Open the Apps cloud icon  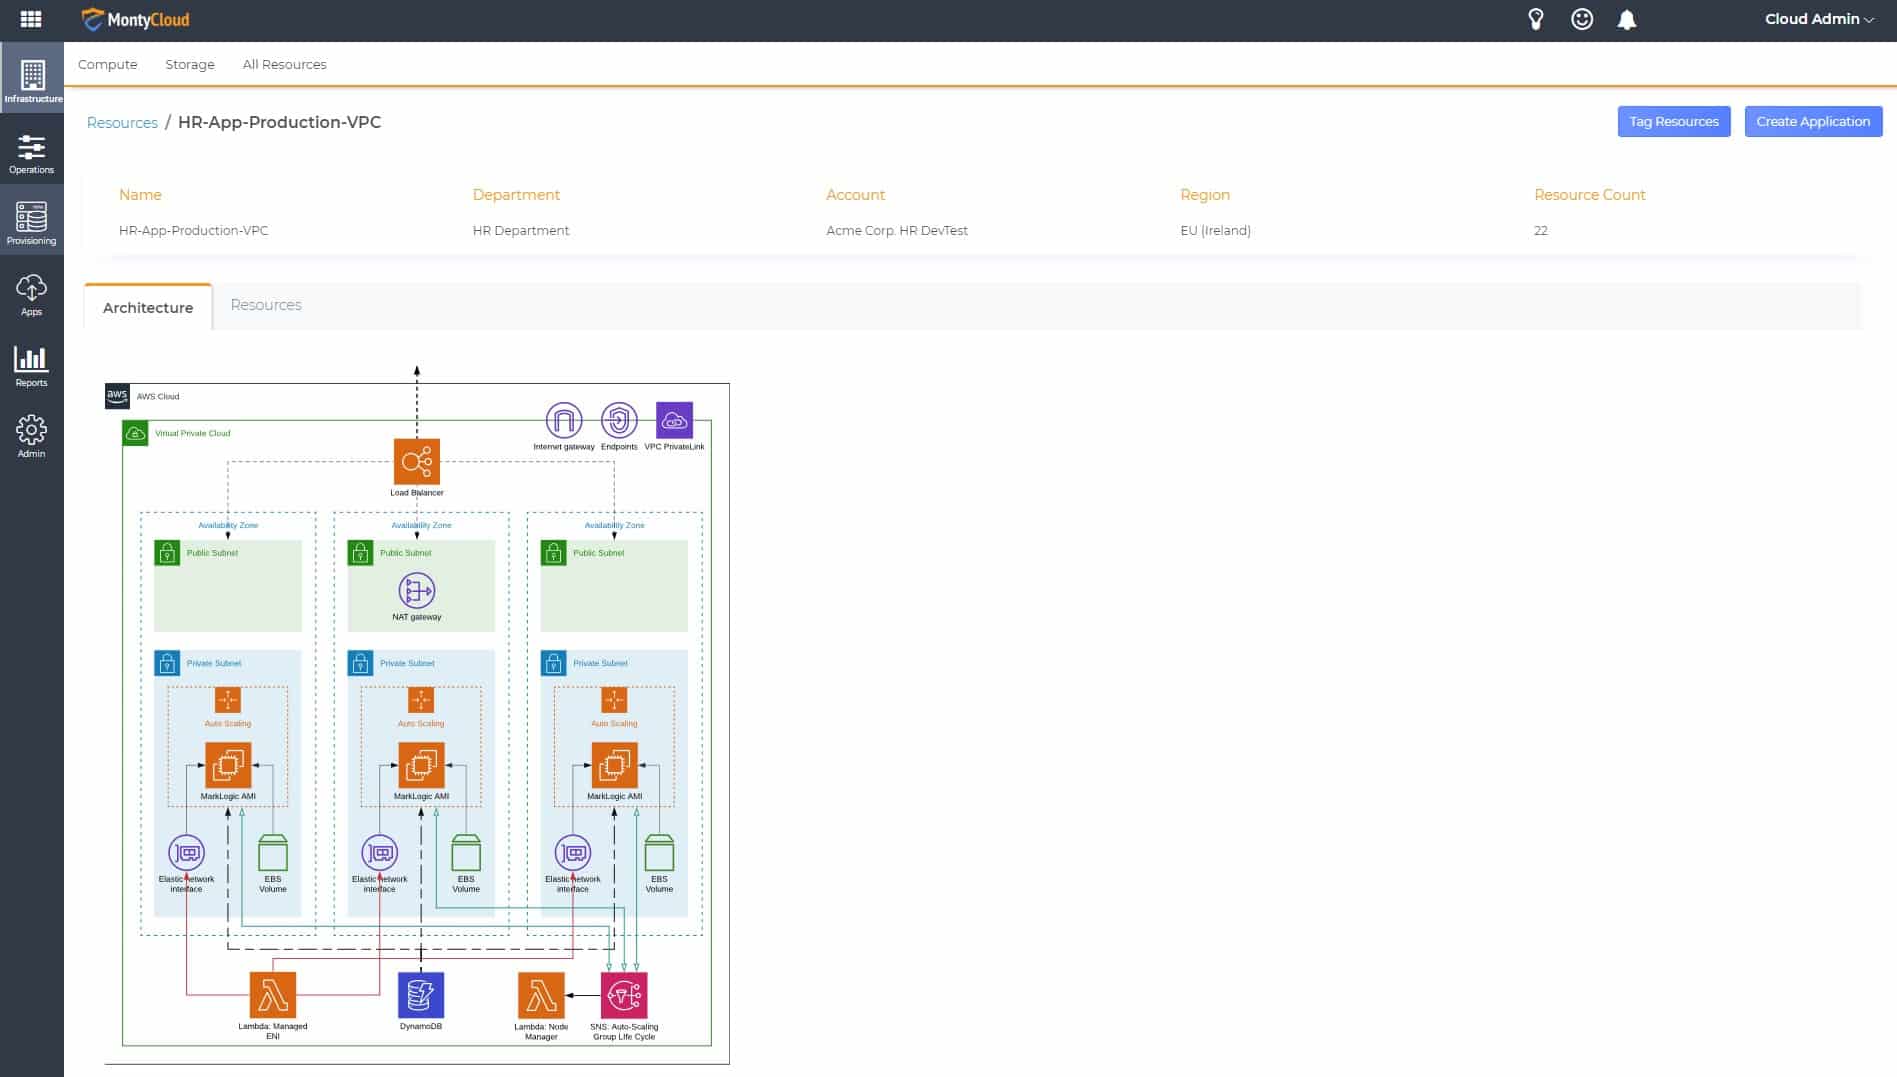point(31,295)
